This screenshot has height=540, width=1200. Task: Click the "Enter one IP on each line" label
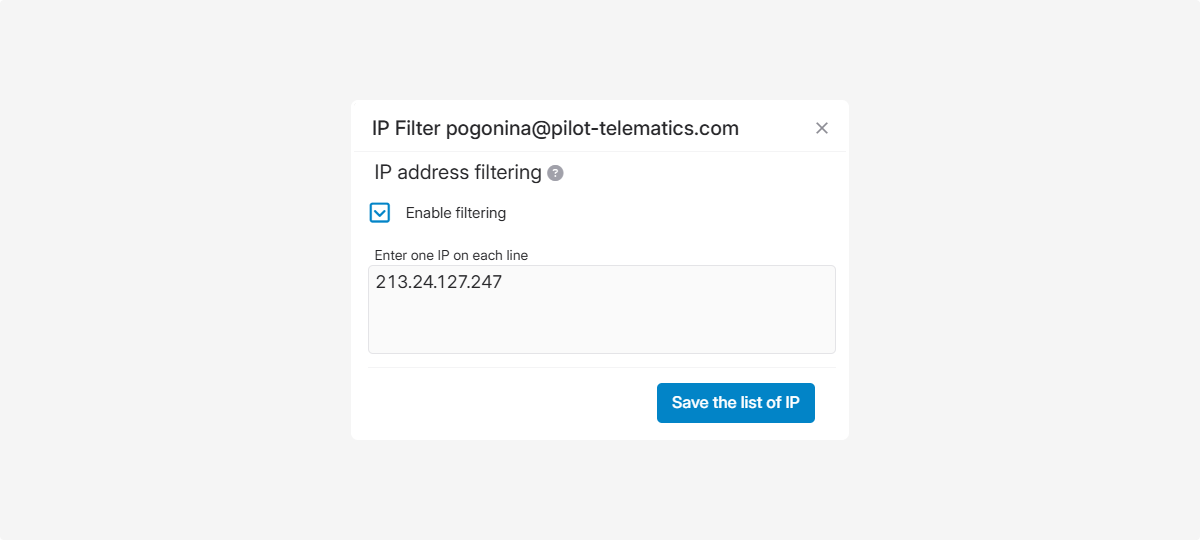[x=451, y=255]
